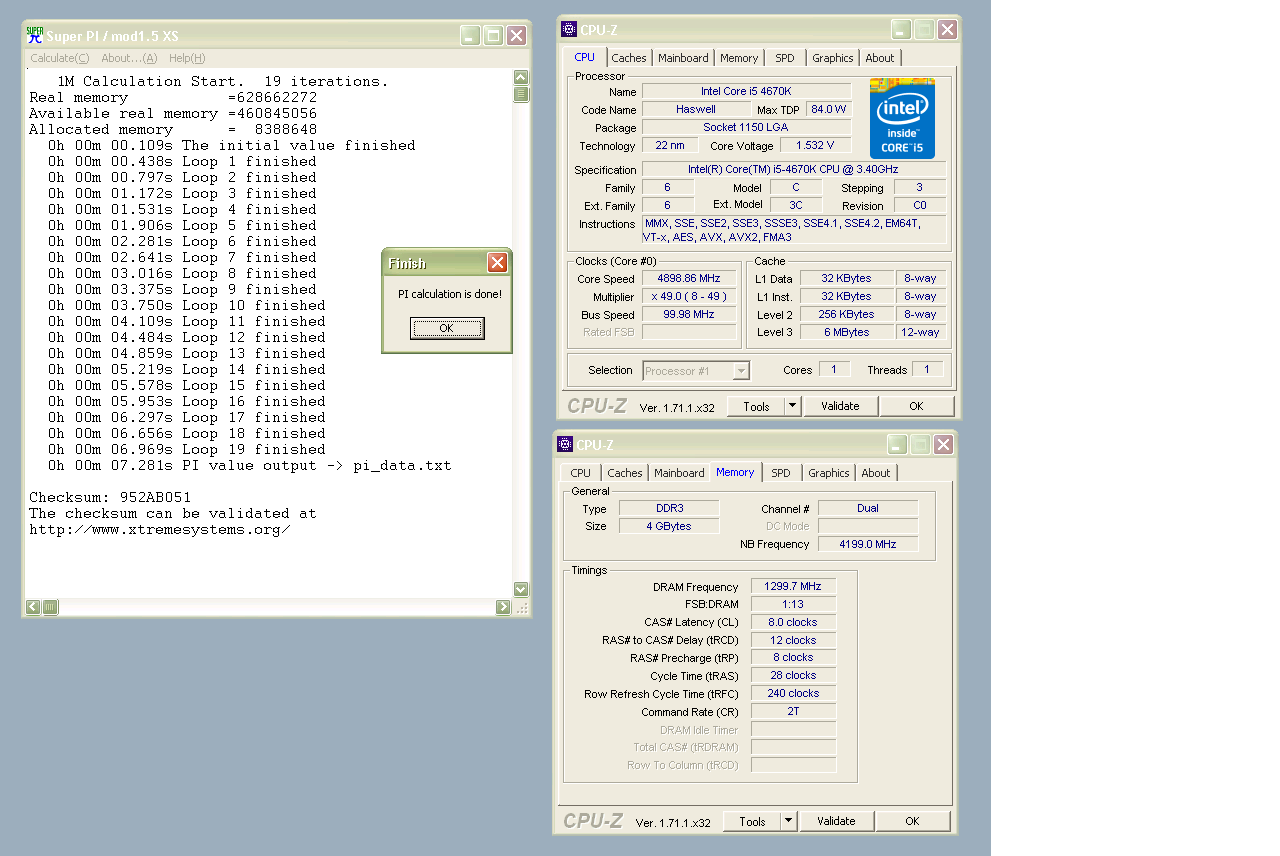Expand Tools dropdown arrow in bottom CPU-Z window

tap(788, 821)
